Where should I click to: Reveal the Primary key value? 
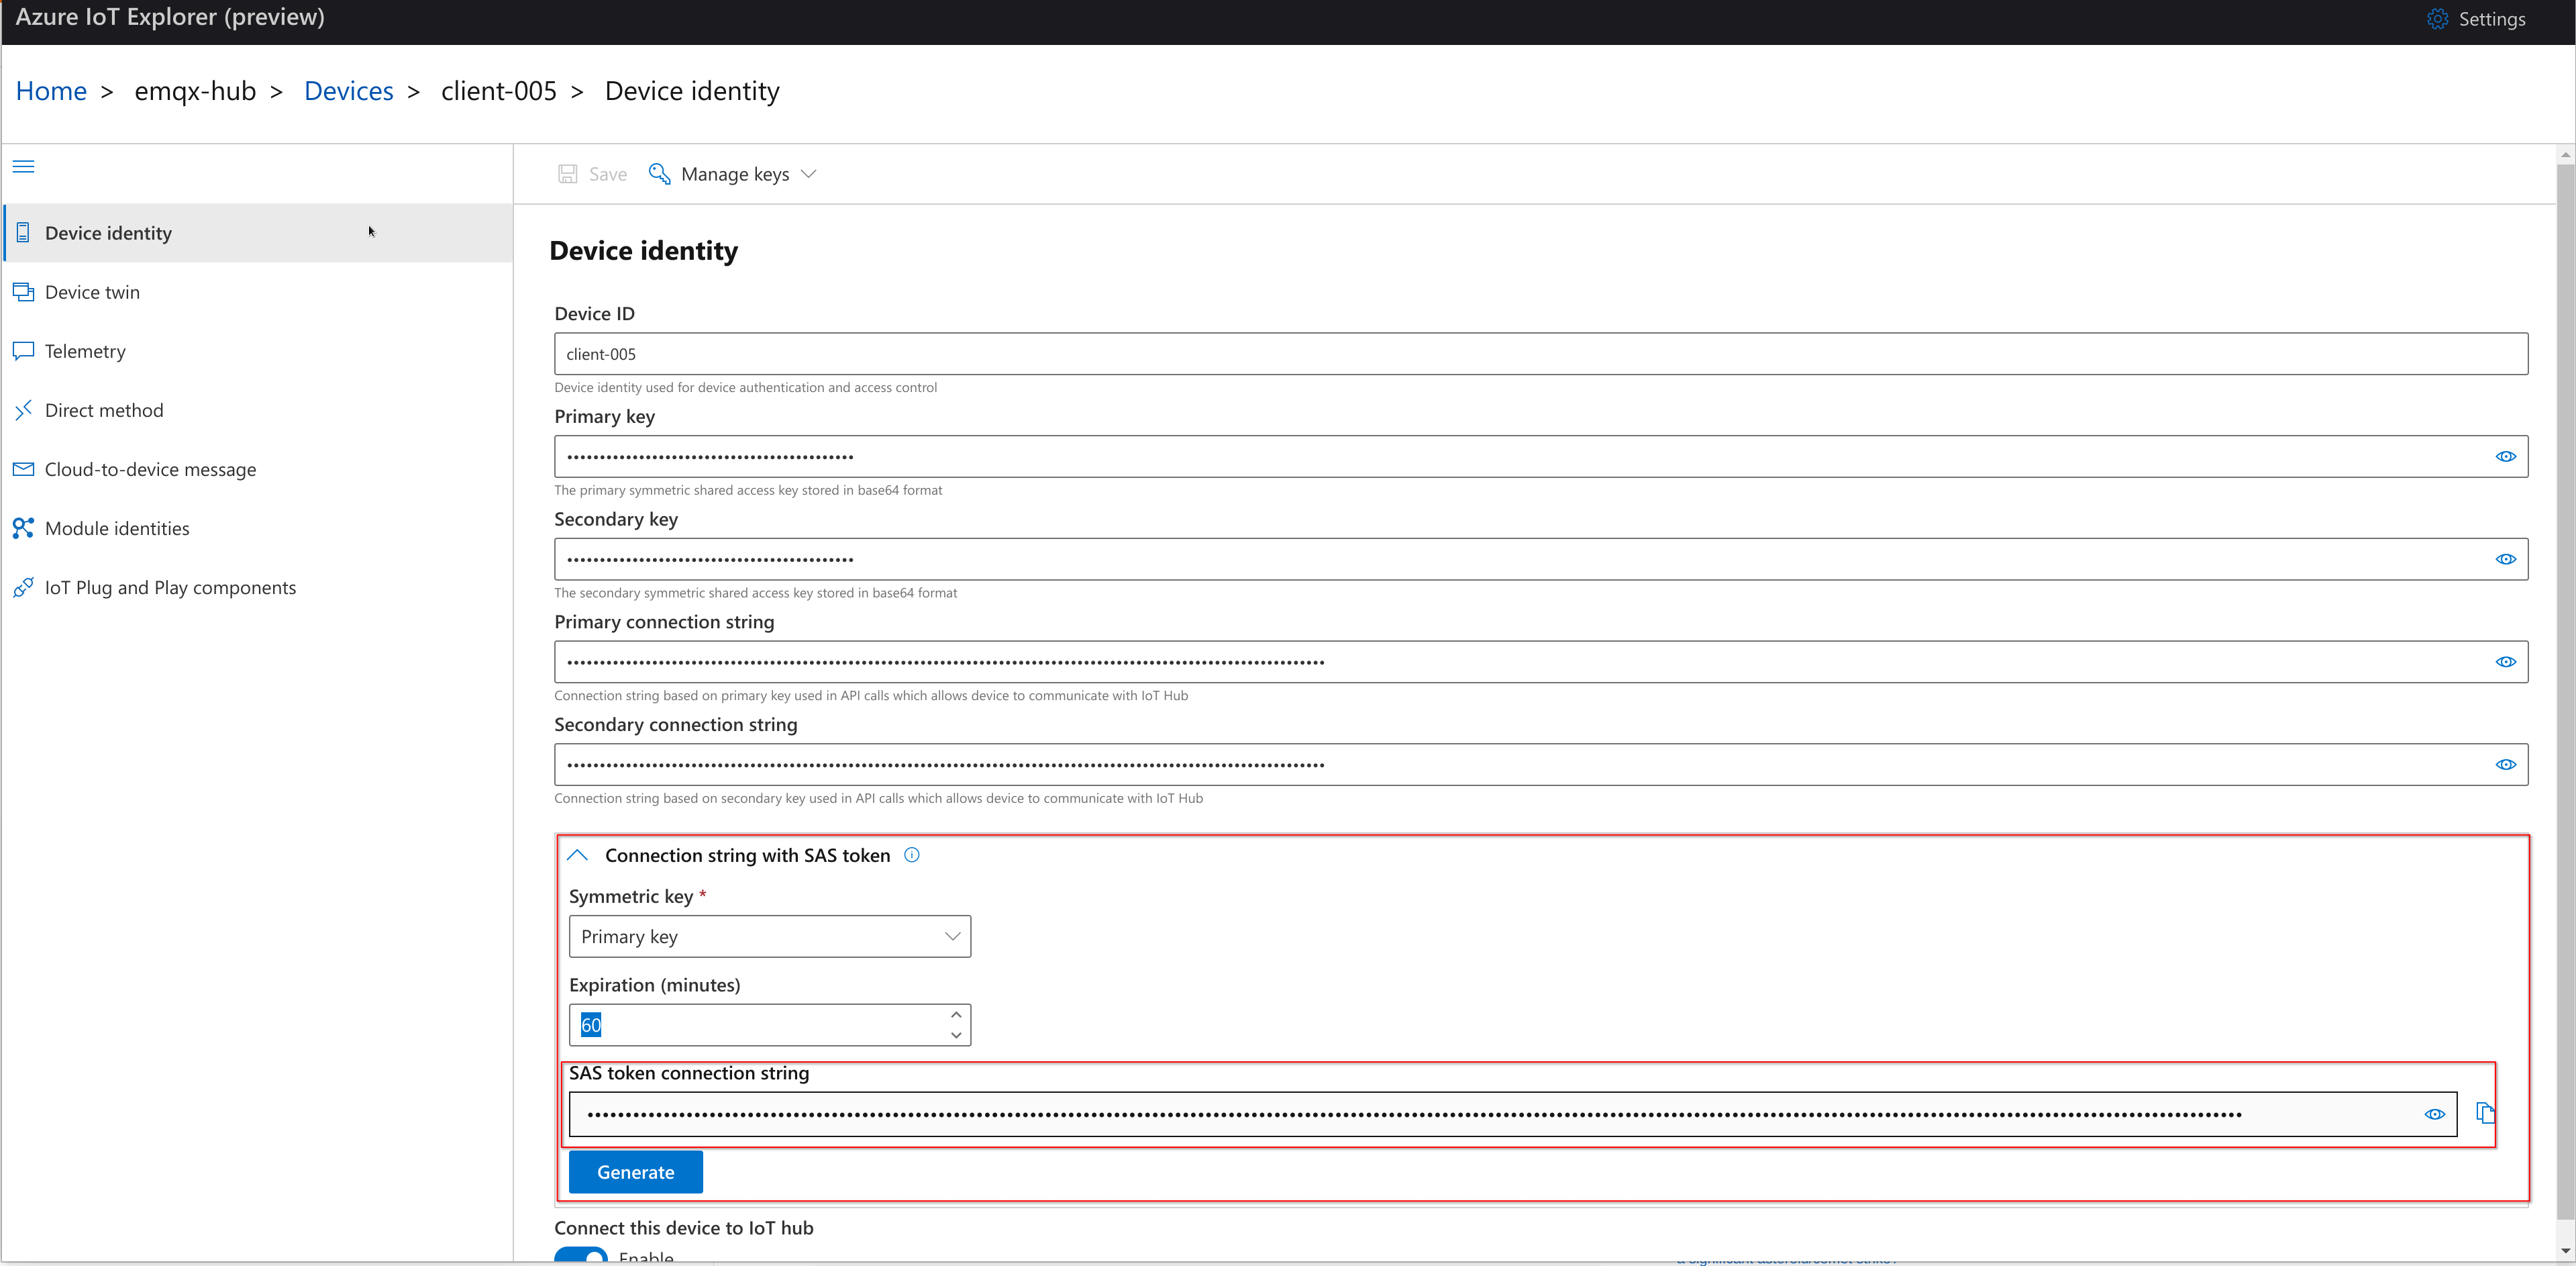click(2506, 456)
